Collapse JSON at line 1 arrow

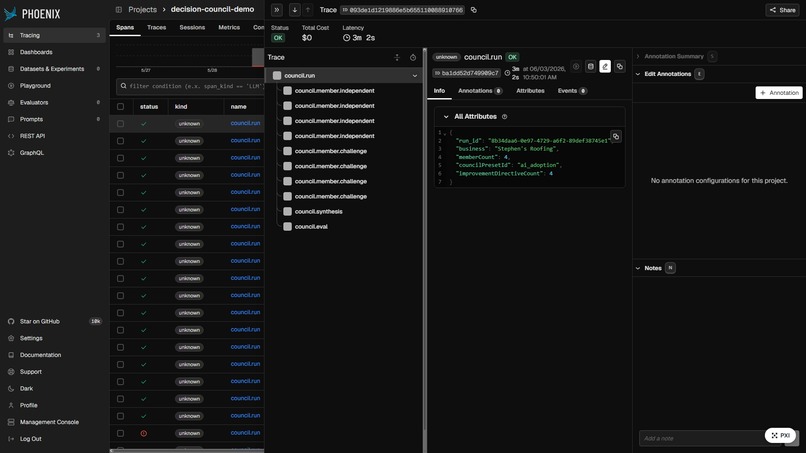[x=445, y=133]
